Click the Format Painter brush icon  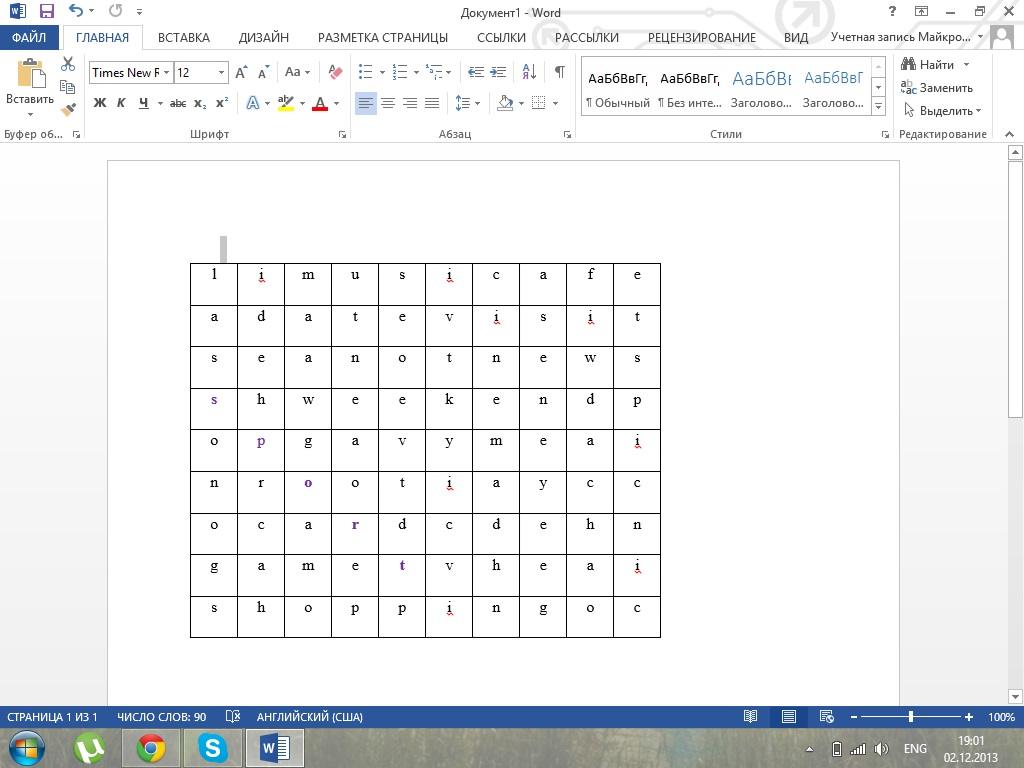[x=68, y=110]
